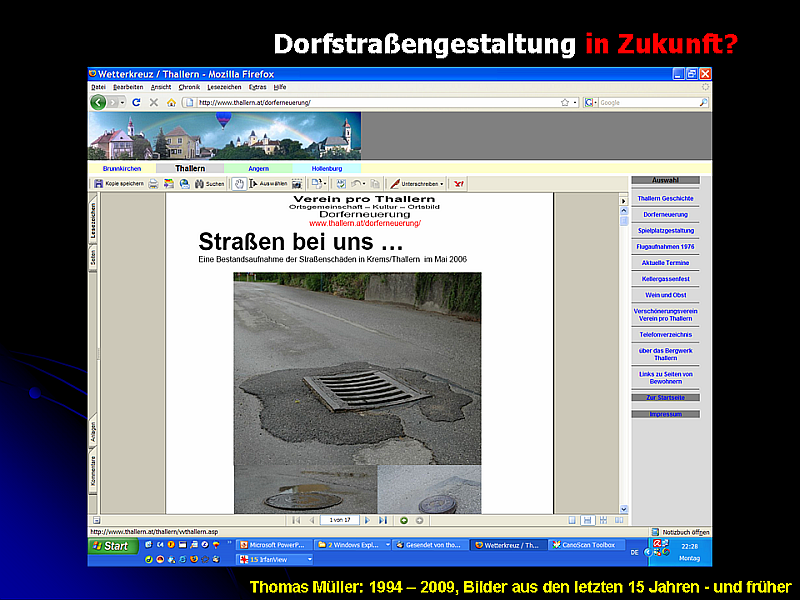Switch to the Angern tab
This screenshot has height=600, width=800.
[x=258, y=168]
